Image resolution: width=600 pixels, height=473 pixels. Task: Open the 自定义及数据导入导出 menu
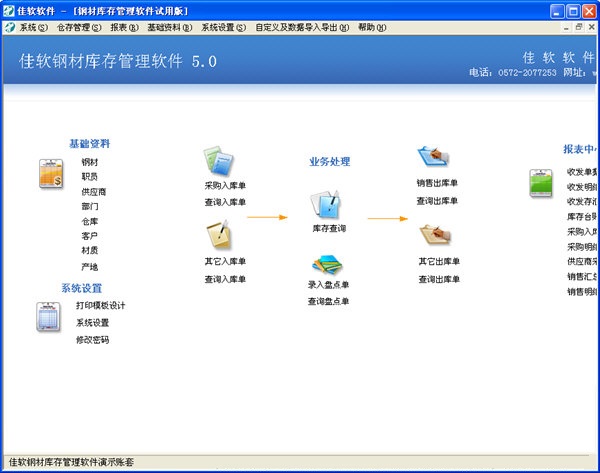302,28
